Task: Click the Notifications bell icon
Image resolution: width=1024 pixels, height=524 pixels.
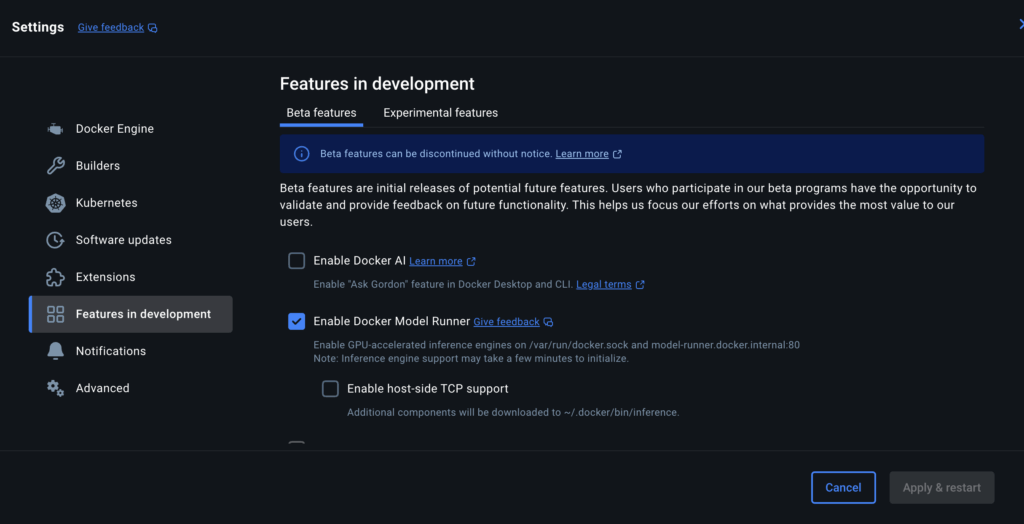Action: (x=55, y=351)
